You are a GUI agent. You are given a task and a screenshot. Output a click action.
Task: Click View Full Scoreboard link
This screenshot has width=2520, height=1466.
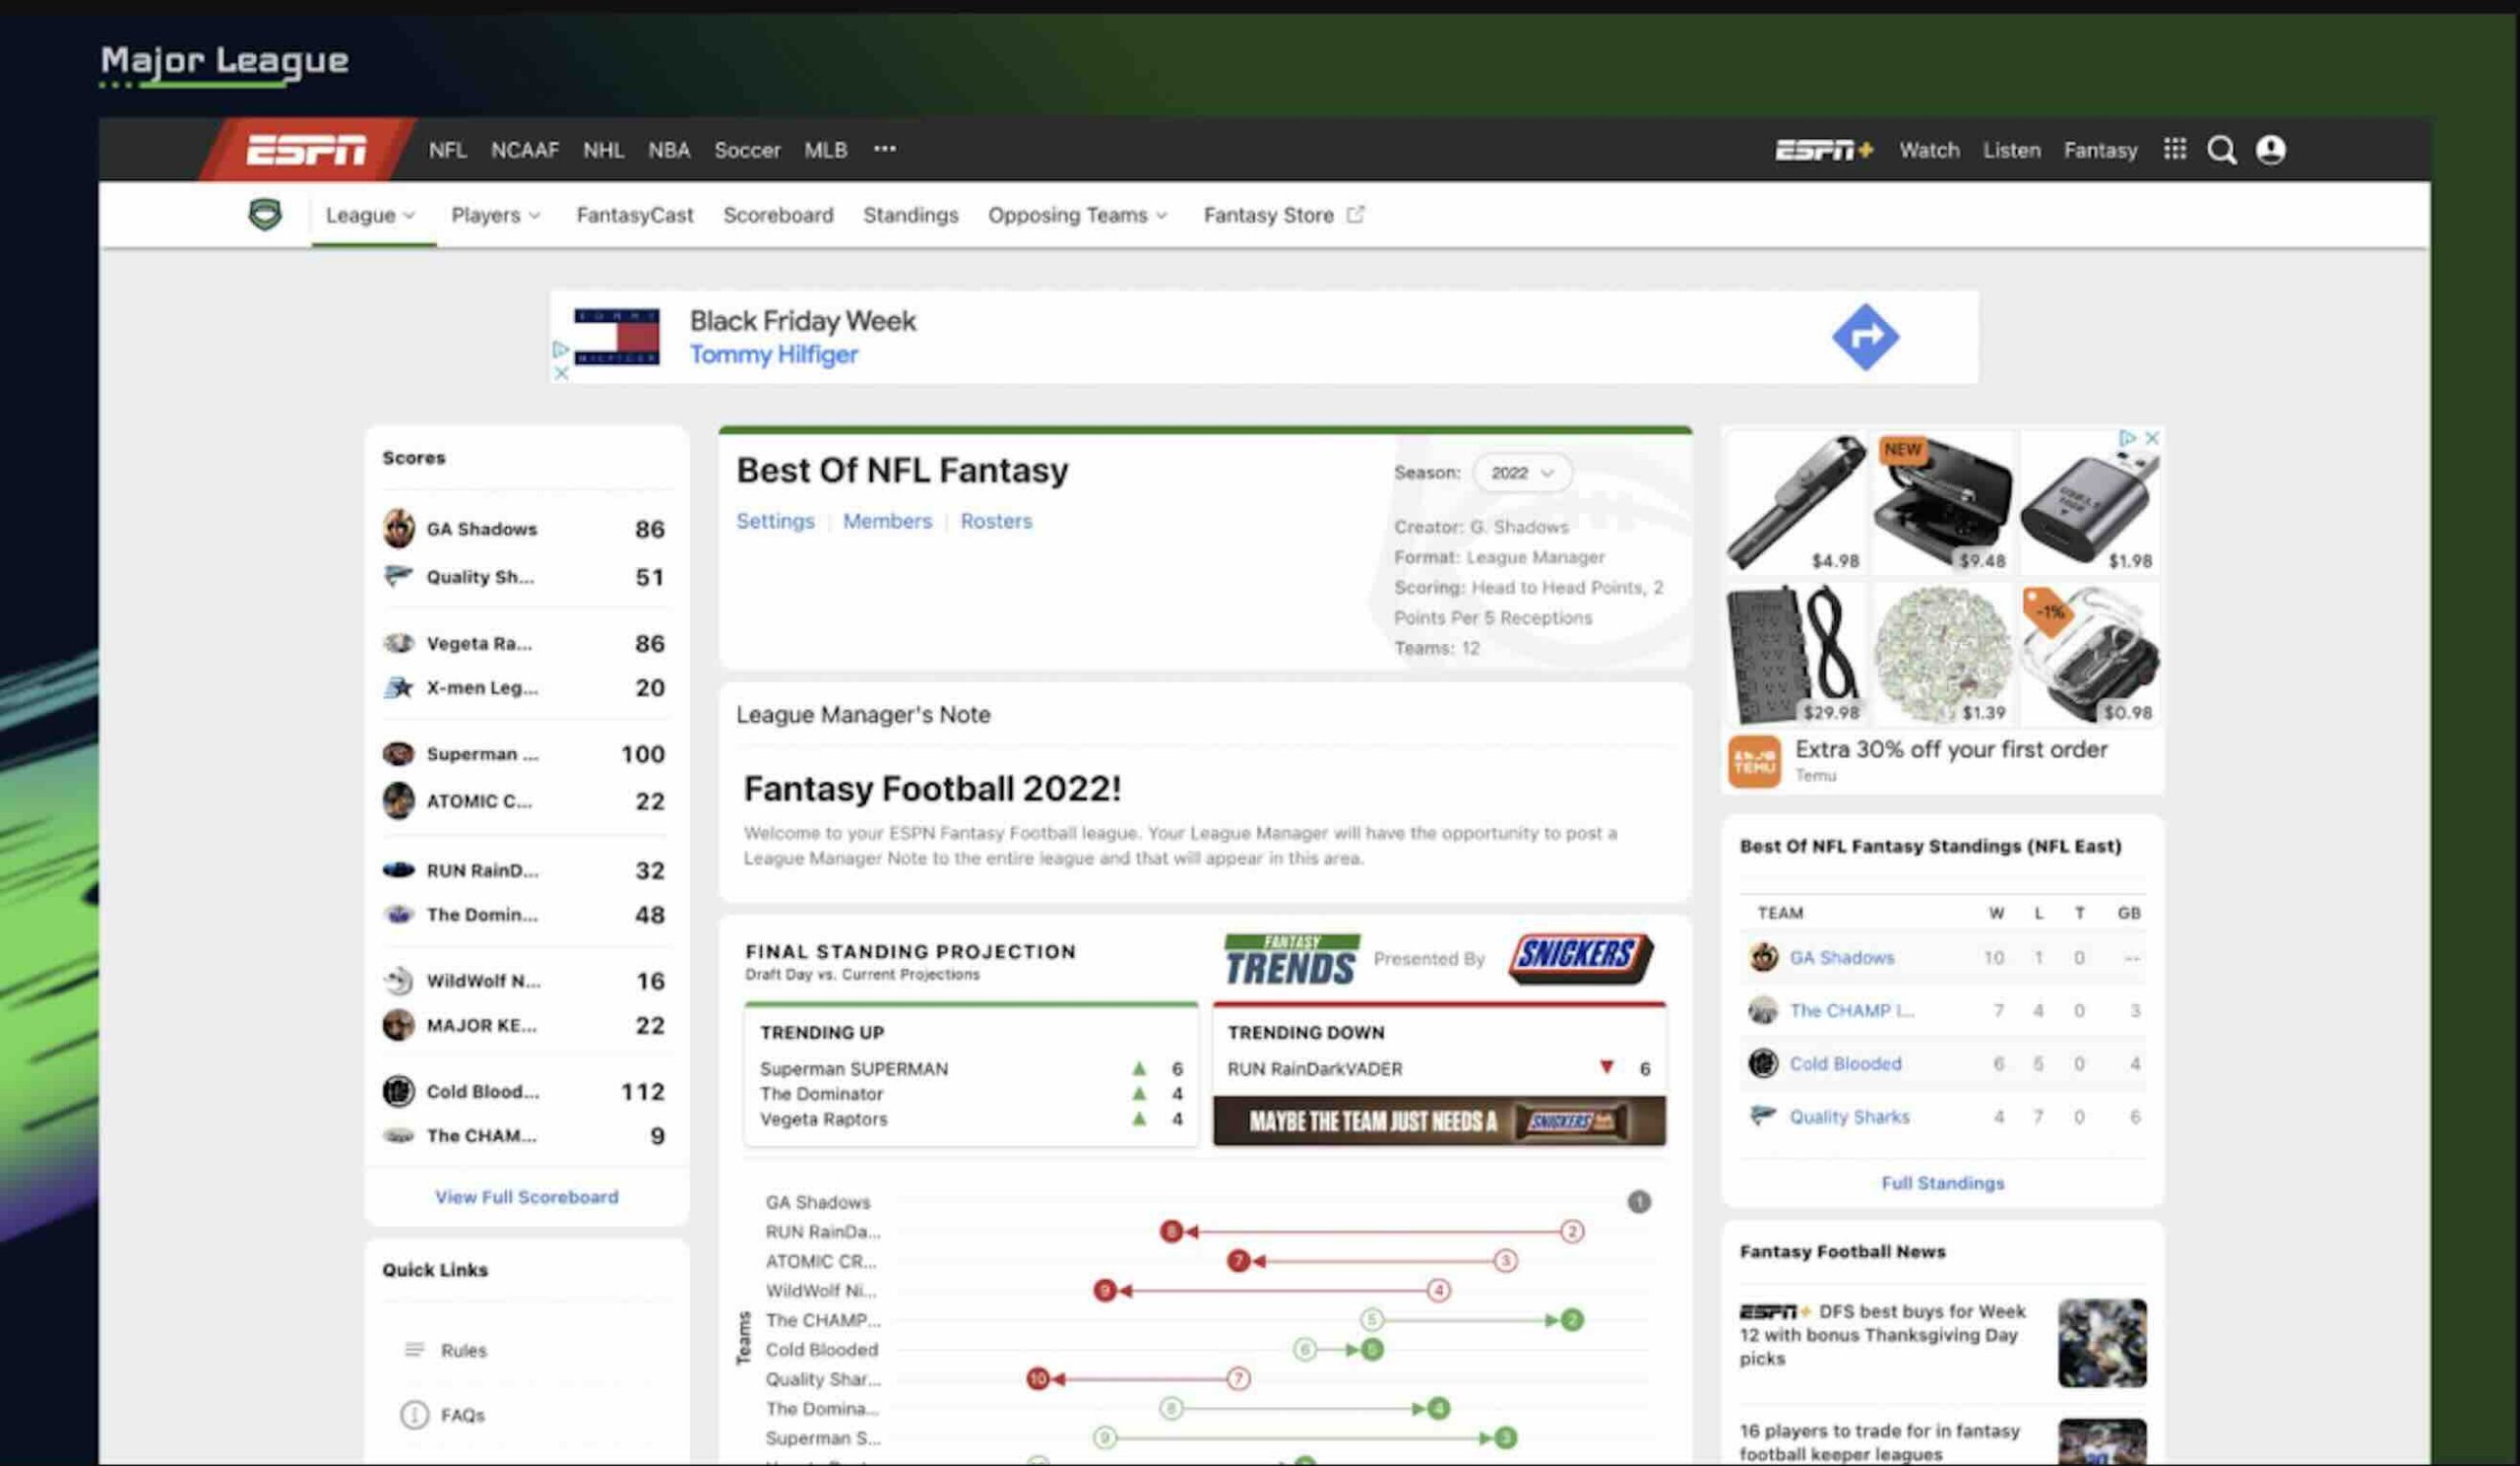526,1197
